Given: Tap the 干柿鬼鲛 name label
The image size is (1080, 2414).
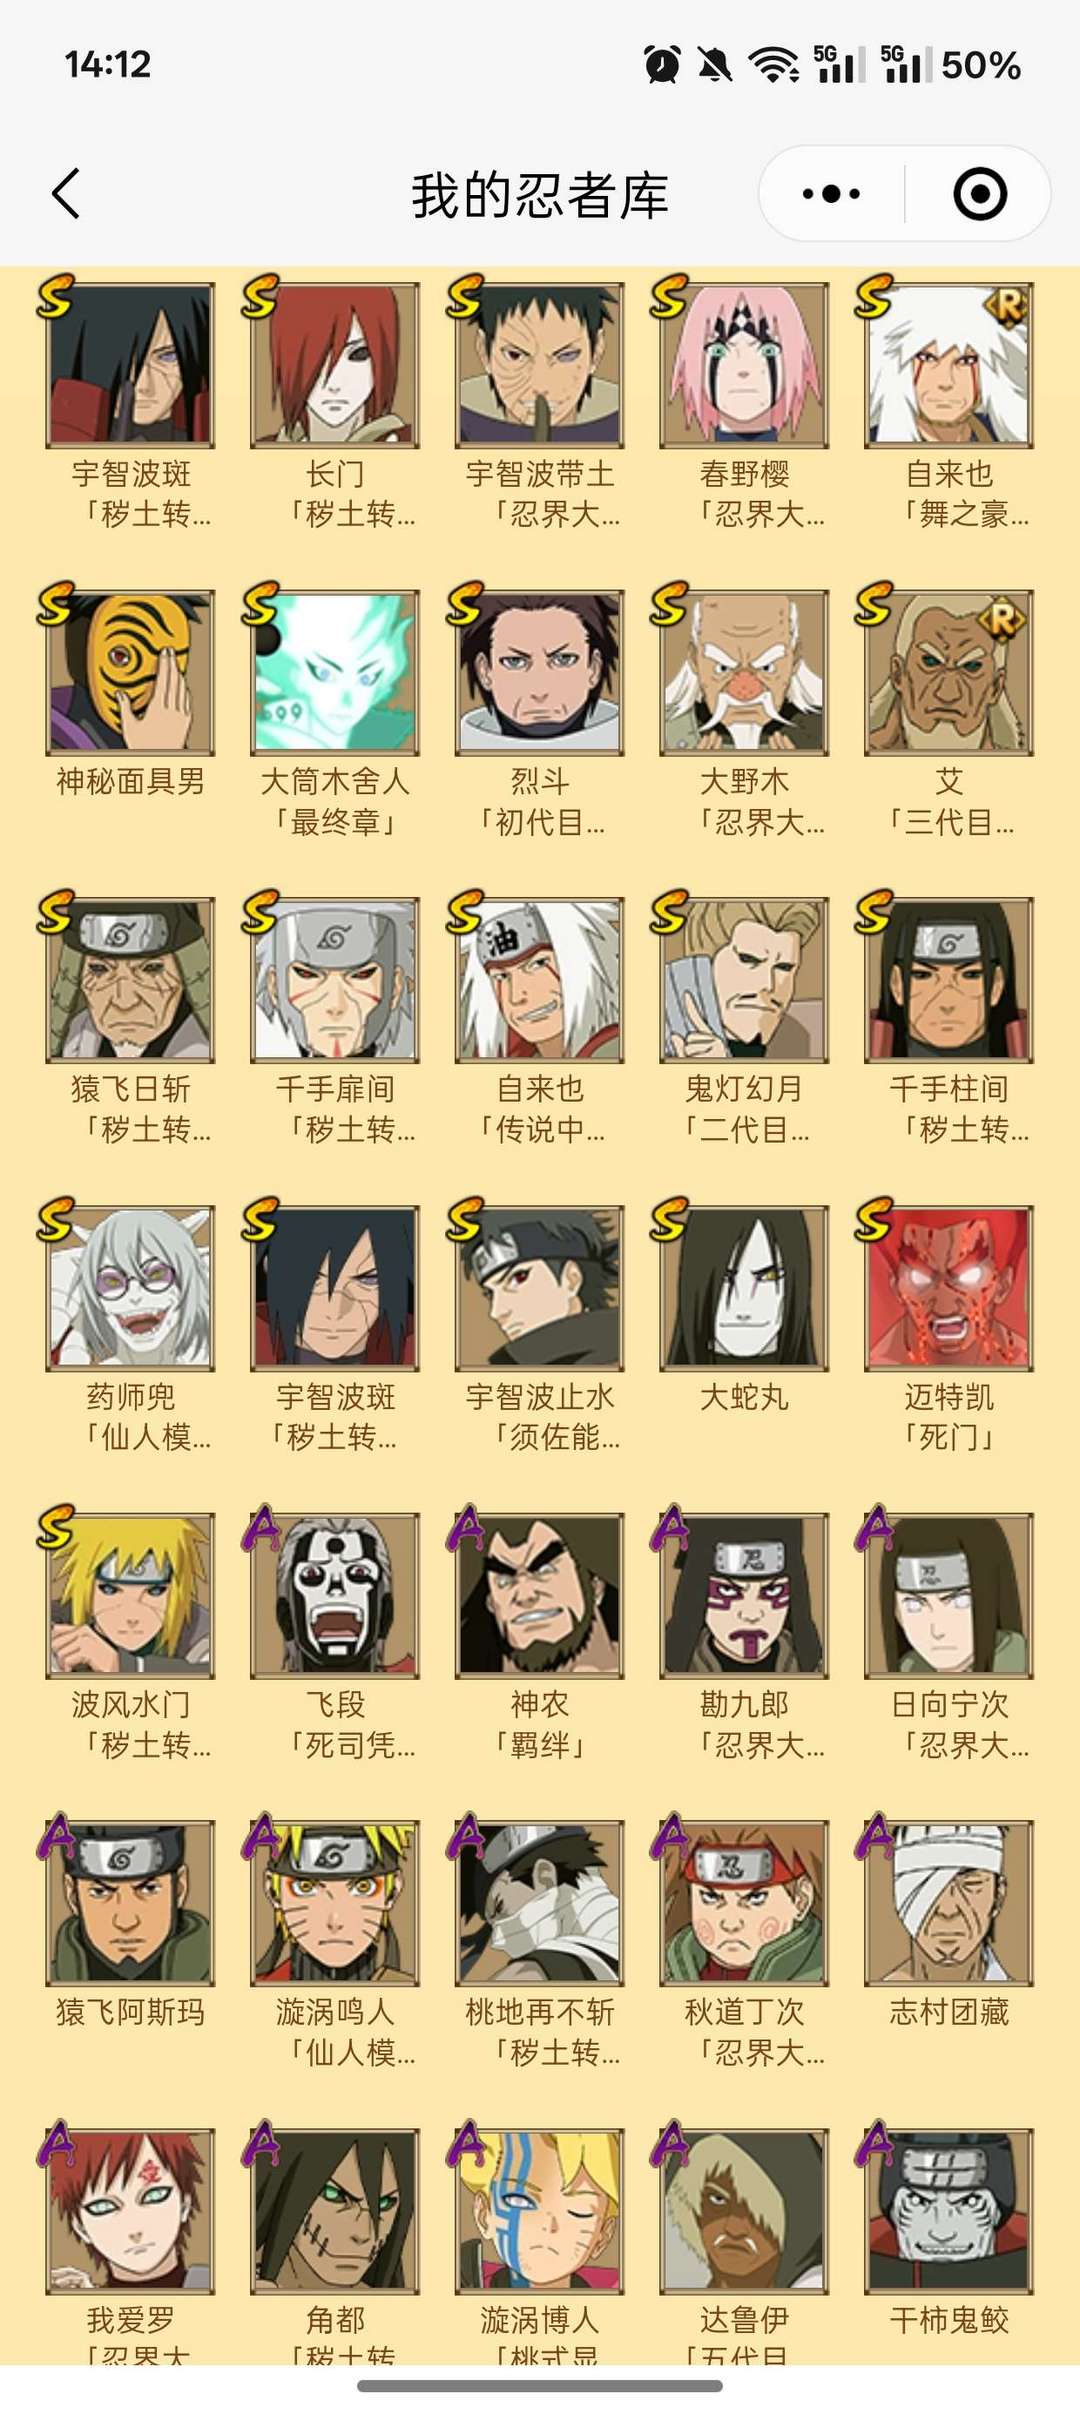Looking at the screenshot, I should tap(949, 2320).
